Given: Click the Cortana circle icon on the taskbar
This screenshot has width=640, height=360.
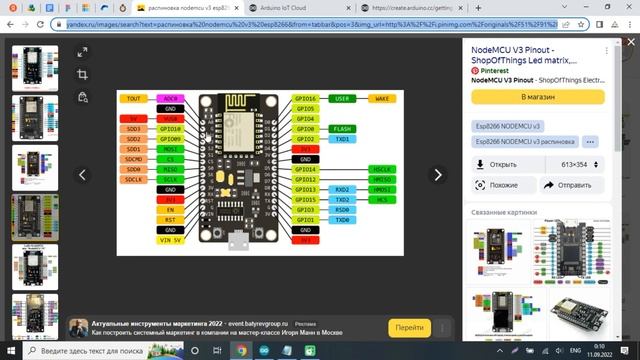Looking at the screenshot, I should click(195, 351).
